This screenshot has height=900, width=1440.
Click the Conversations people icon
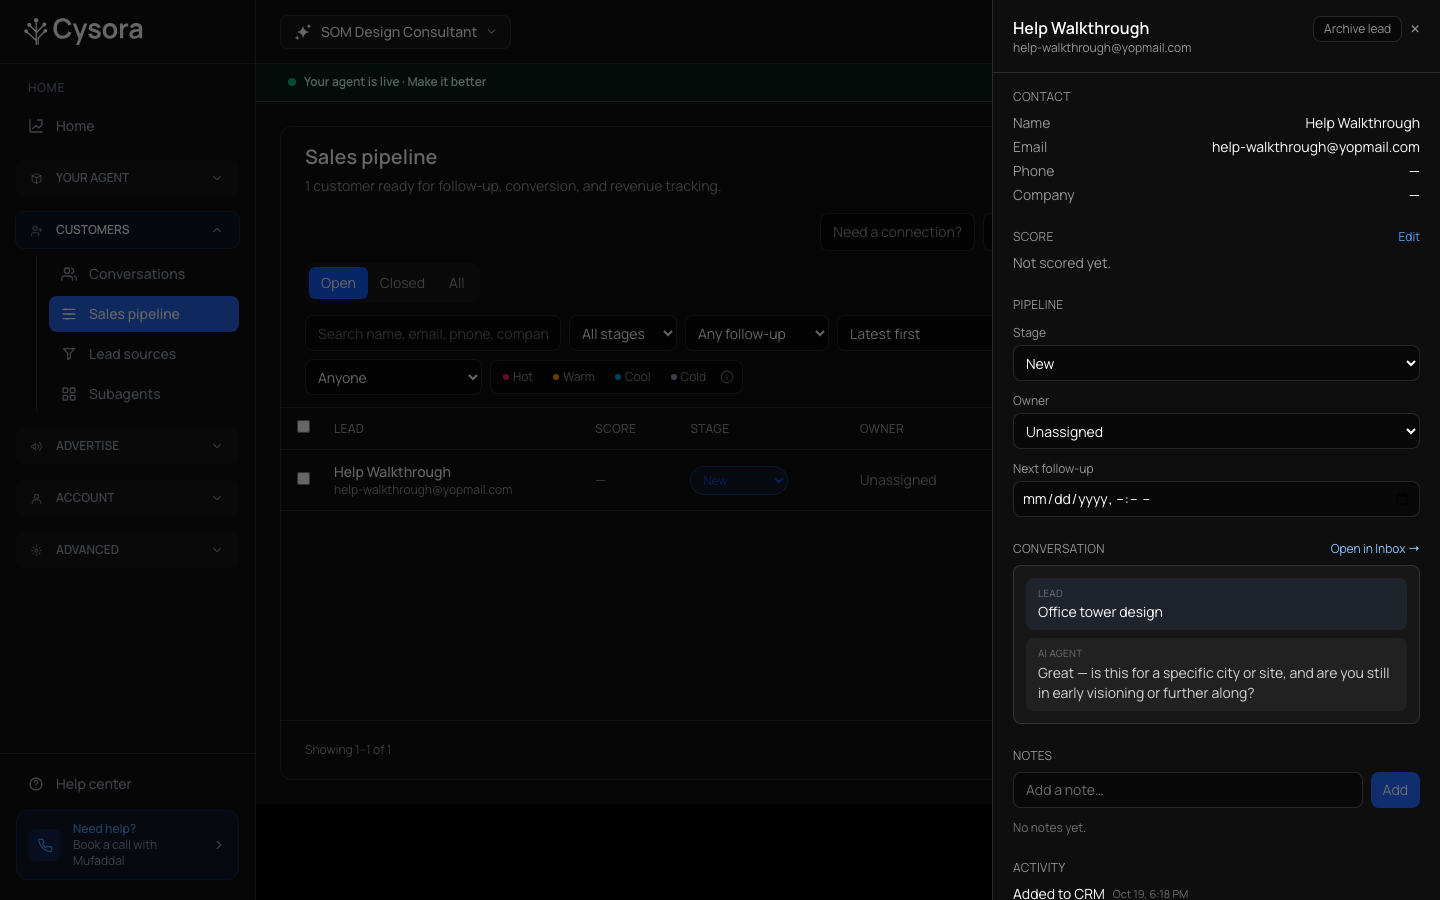tap(69, 274)
